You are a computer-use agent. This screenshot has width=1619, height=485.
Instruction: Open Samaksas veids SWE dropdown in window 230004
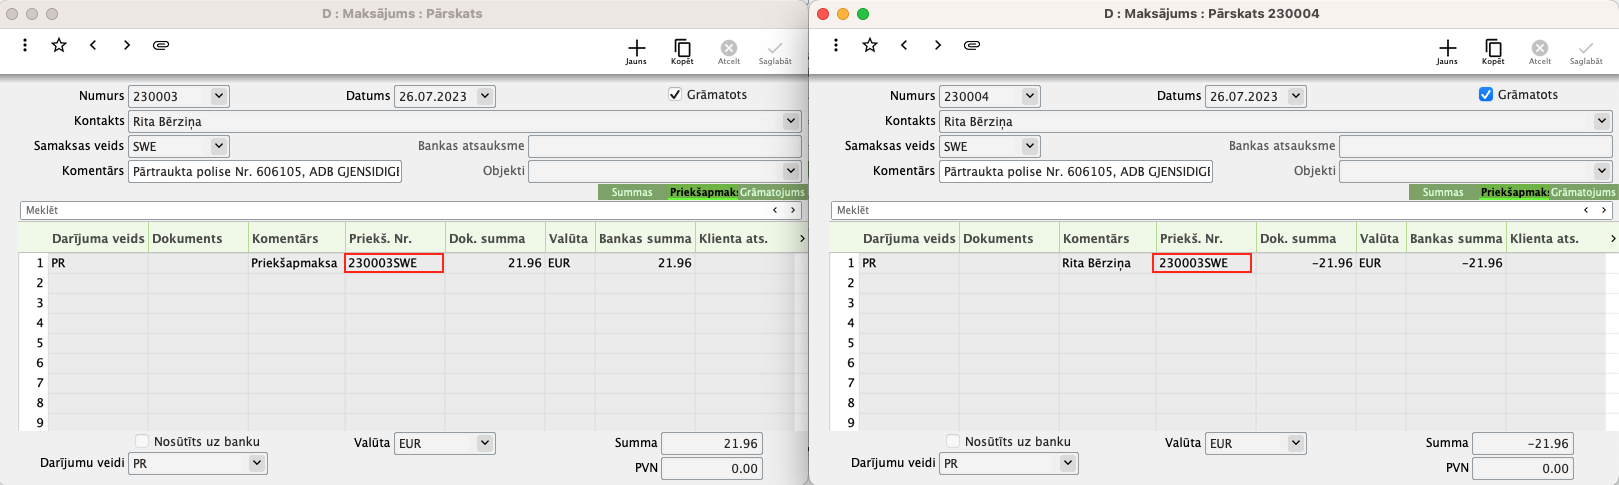tap(1030, 146)
